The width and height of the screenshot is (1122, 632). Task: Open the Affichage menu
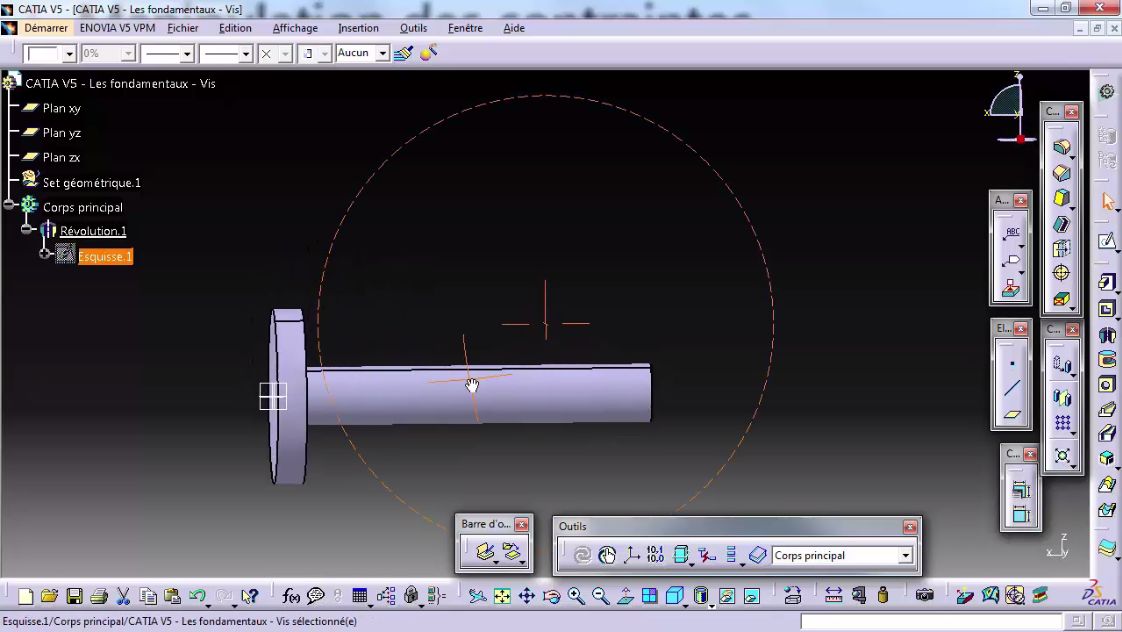click(294, 28)
